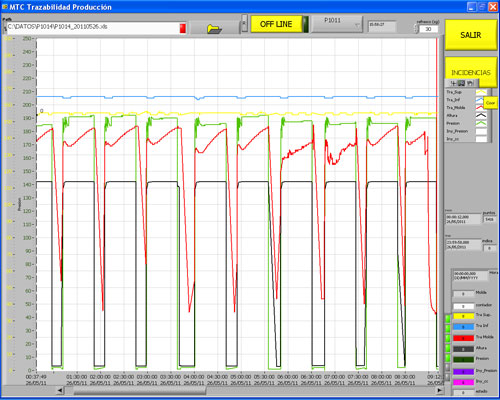Screen dimensions: 500x400
Task: Click the estado value field
Action: pos(463,393)
